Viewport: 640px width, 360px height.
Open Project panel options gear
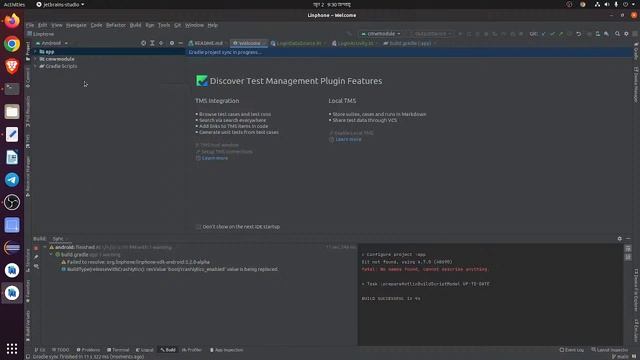171,43
